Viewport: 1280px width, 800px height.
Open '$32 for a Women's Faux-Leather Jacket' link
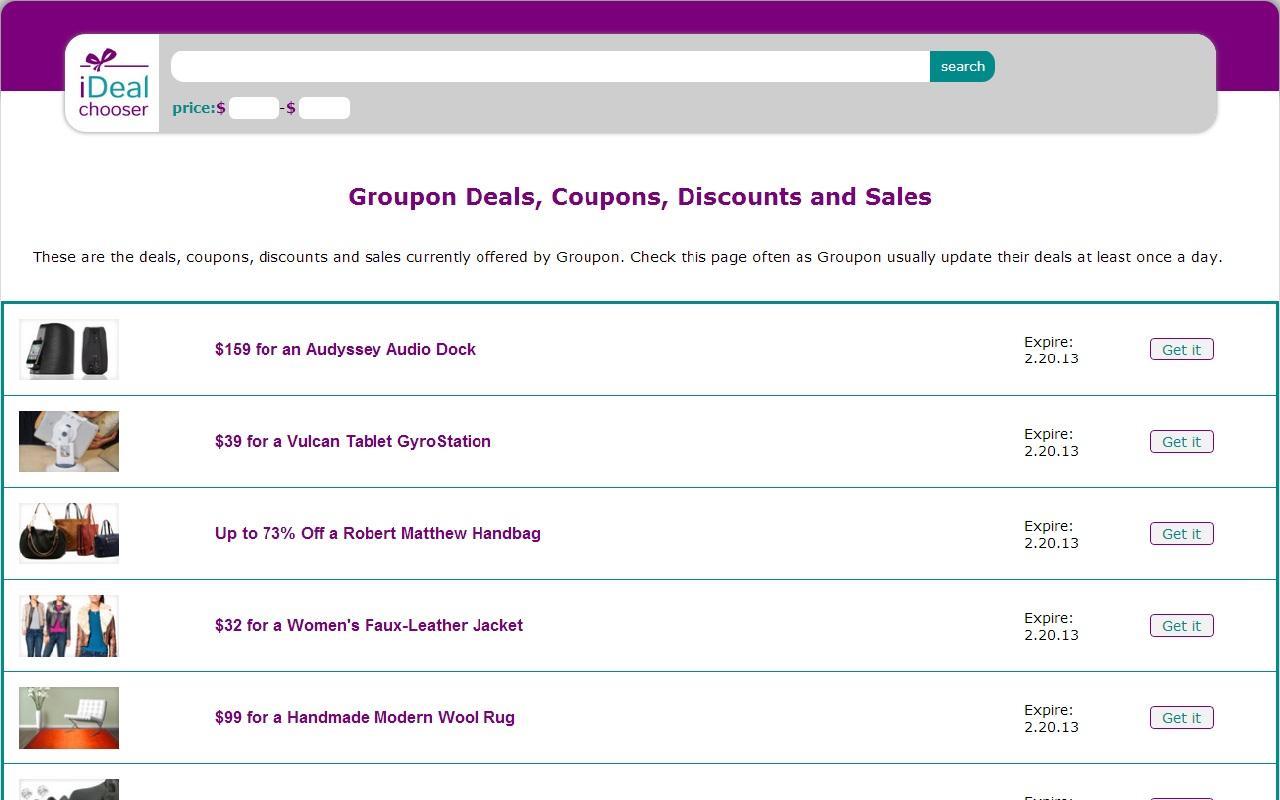click(369, 625)
